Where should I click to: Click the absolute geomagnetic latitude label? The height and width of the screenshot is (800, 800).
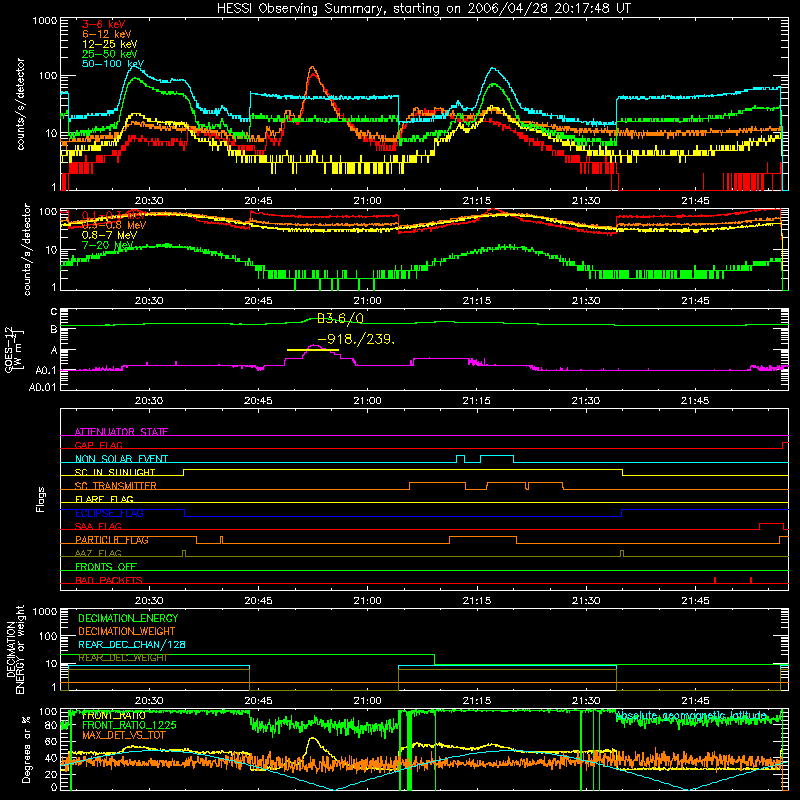[691, 716]
